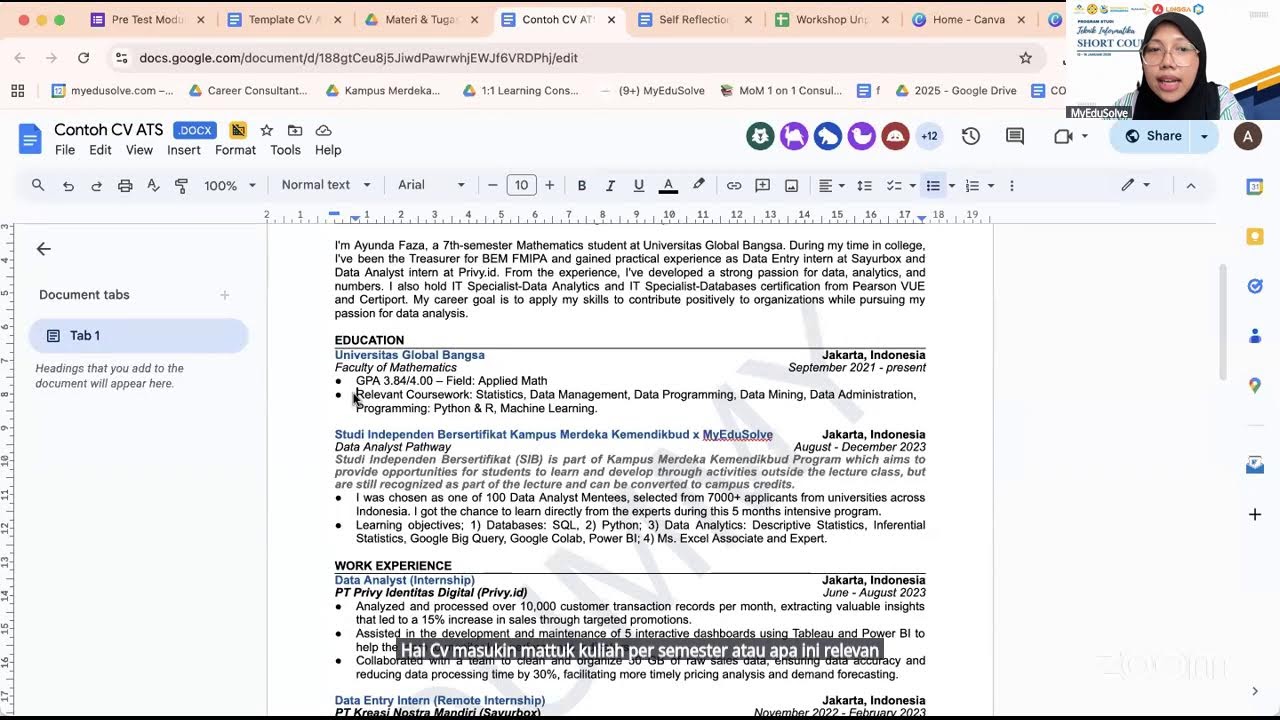Open the text color picker
Viewport: 1280px width, 720px height.
point(668,185)
